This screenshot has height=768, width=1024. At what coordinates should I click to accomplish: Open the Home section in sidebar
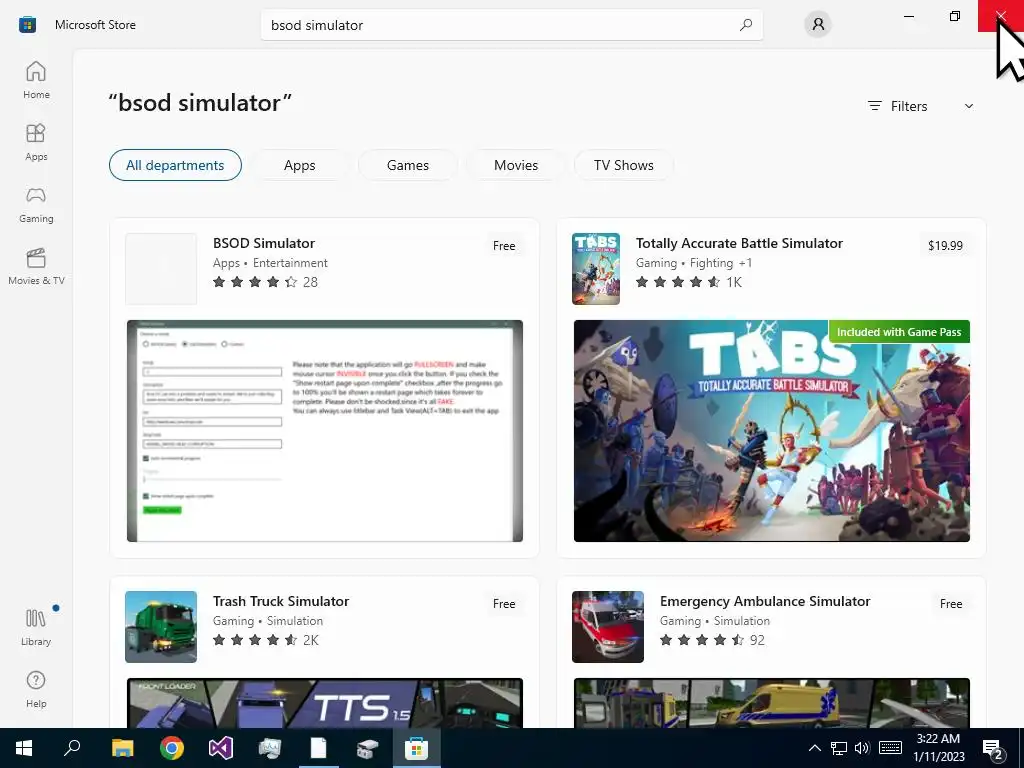click(x=36, y=80)
